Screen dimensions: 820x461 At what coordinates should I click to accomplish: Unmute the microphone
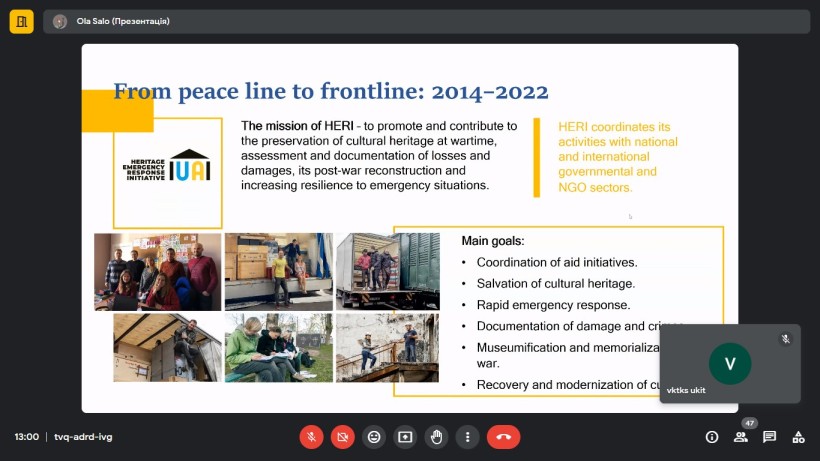pos(311,437)
